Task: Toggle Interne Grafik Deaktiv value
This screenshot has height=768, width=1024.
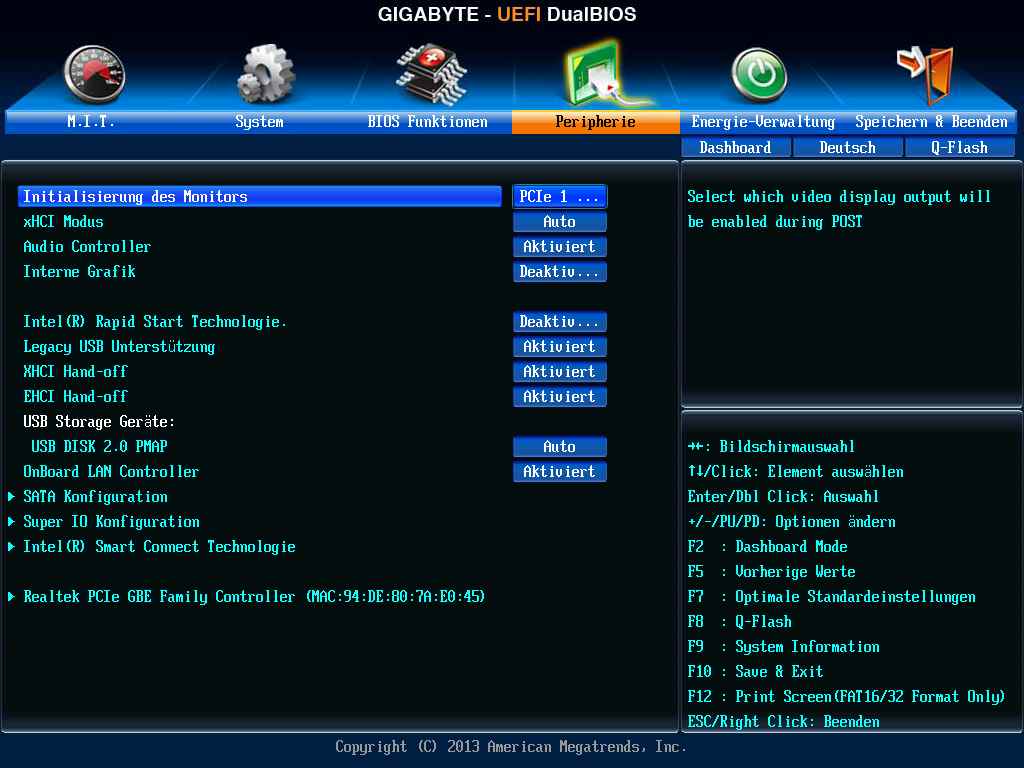Action: coord(560,272)
